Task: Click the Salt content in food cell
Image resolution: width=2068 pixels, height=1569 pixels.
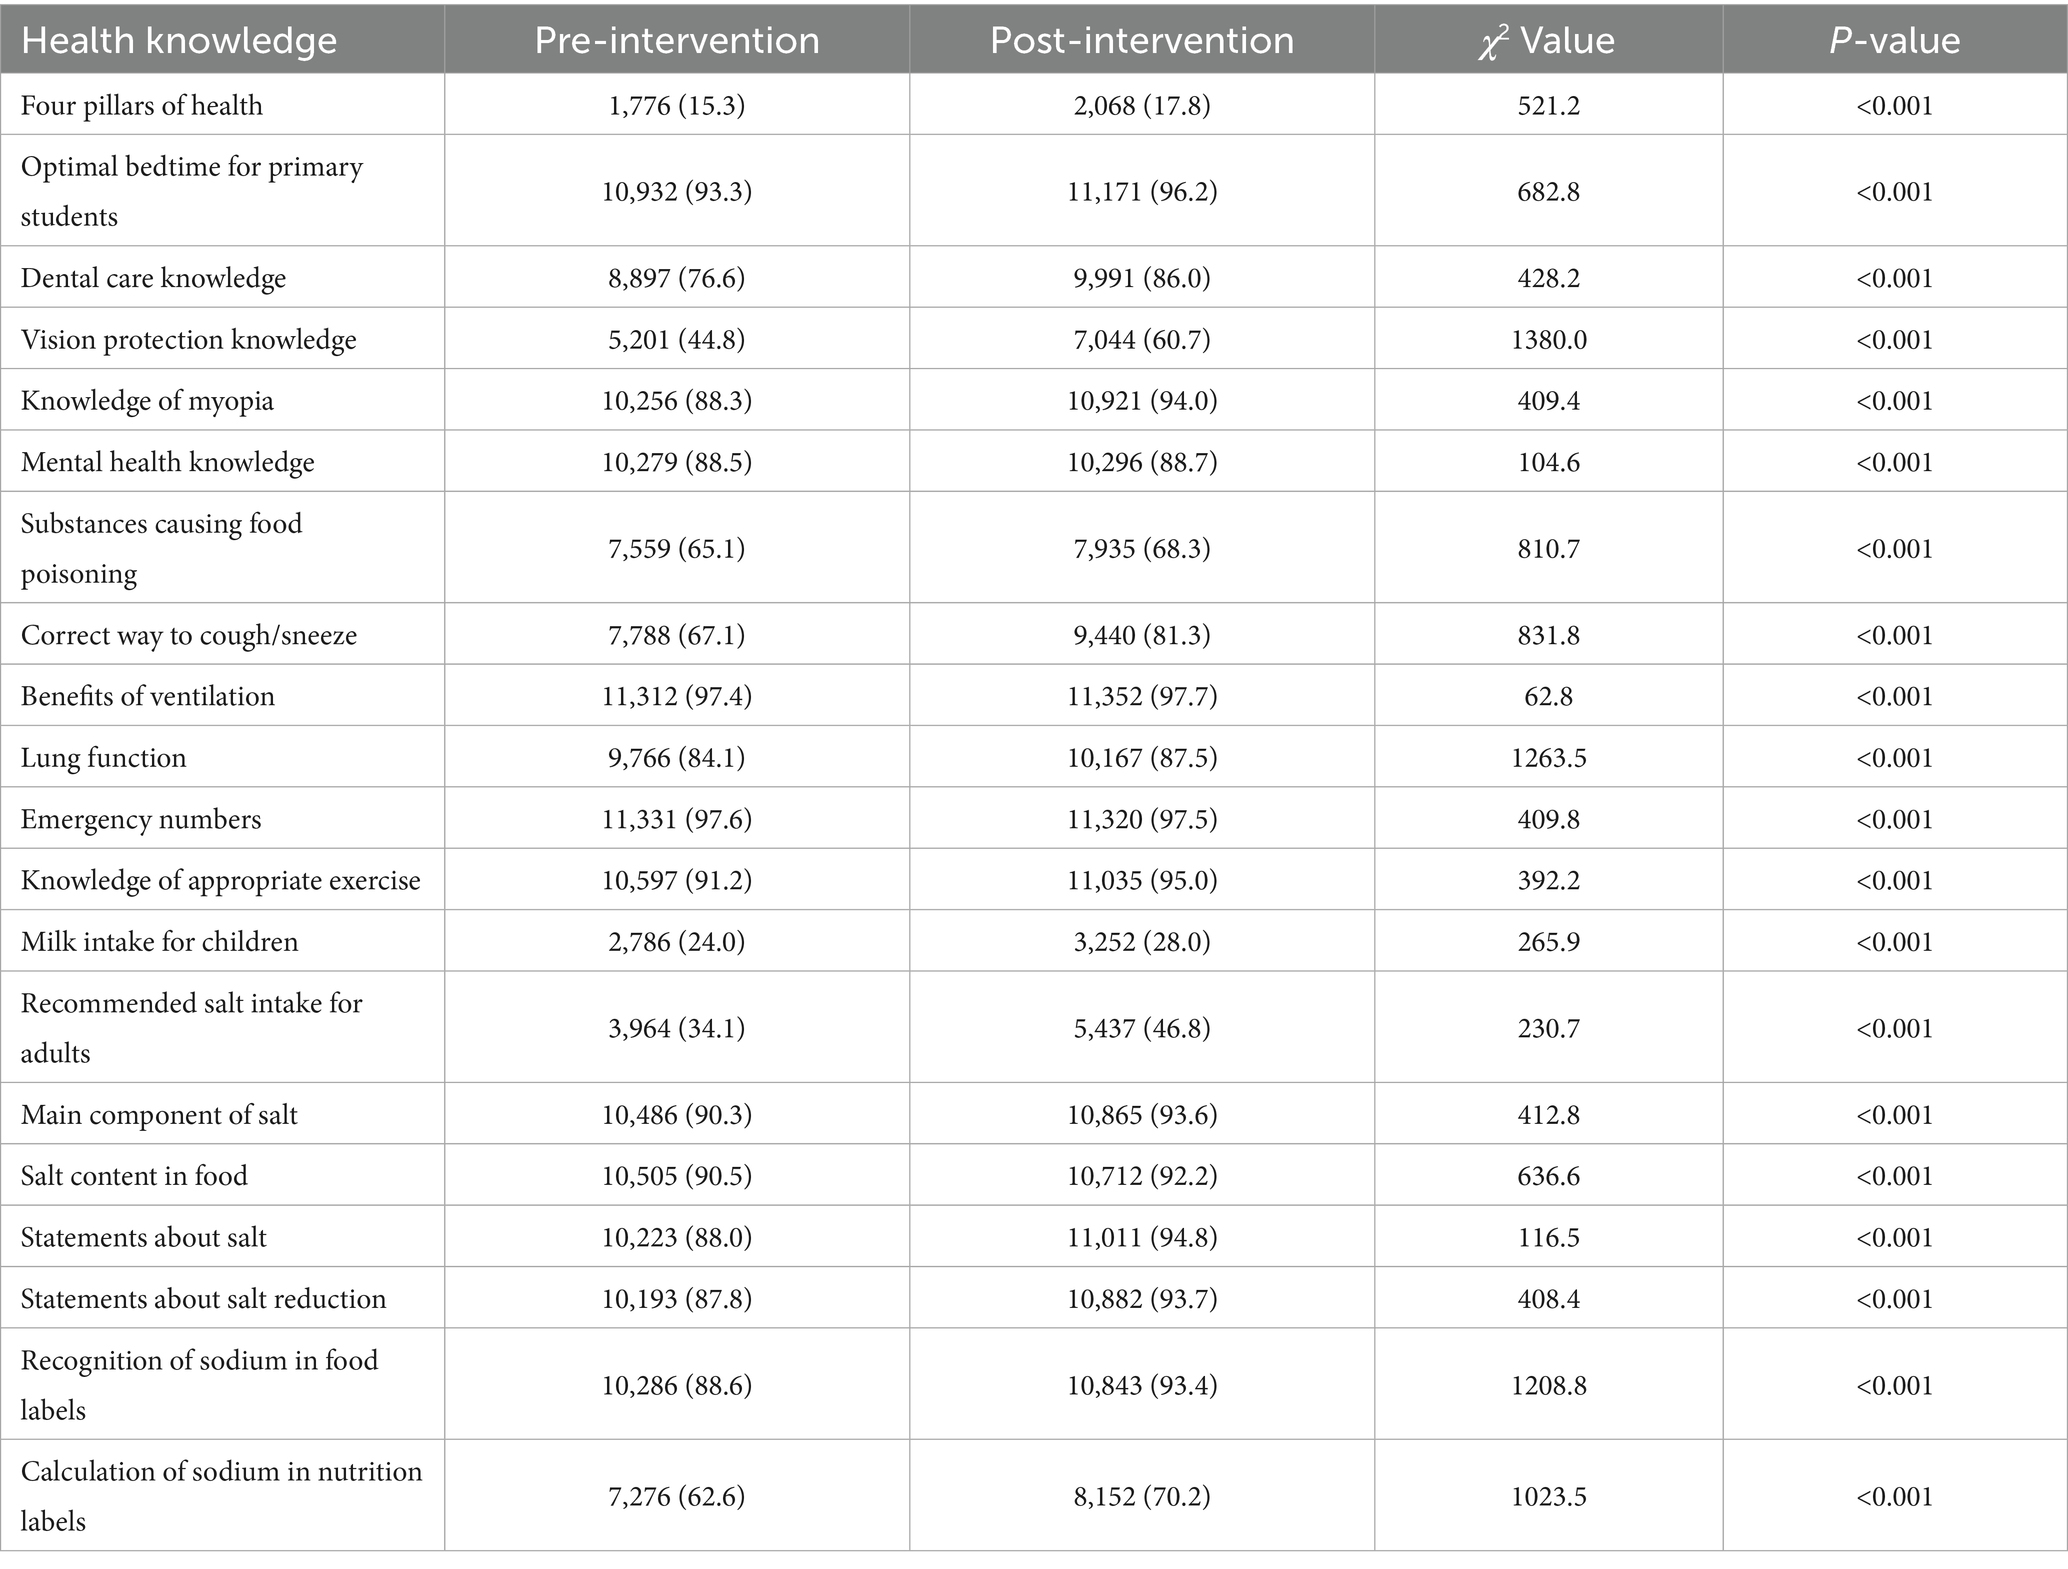Action: tap(135, 1175)
